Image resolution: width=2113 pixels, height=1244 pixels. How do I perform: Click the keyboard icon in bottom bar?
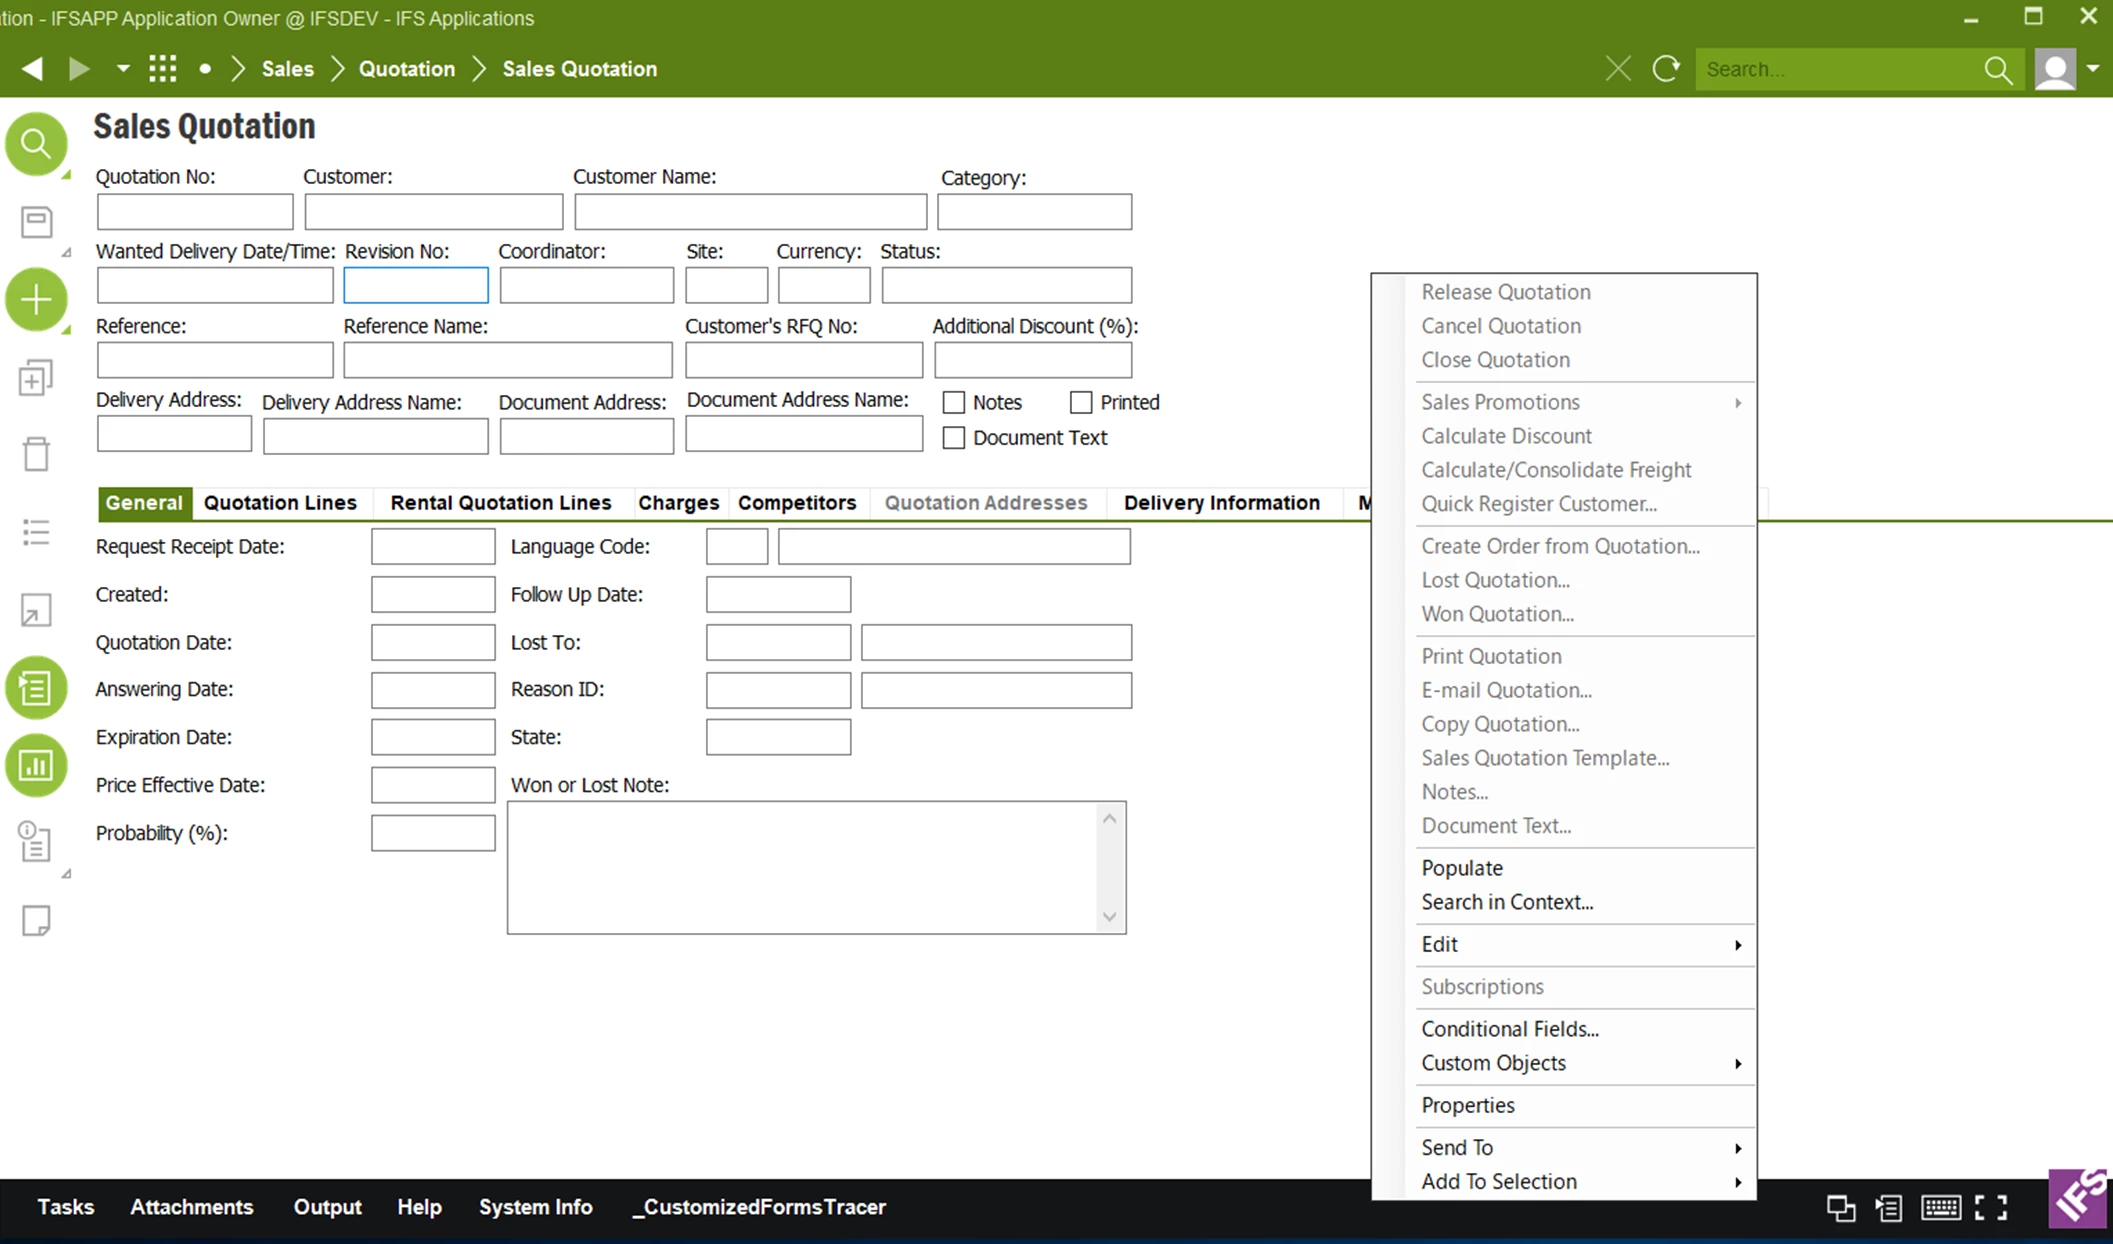[1941, 1208]
